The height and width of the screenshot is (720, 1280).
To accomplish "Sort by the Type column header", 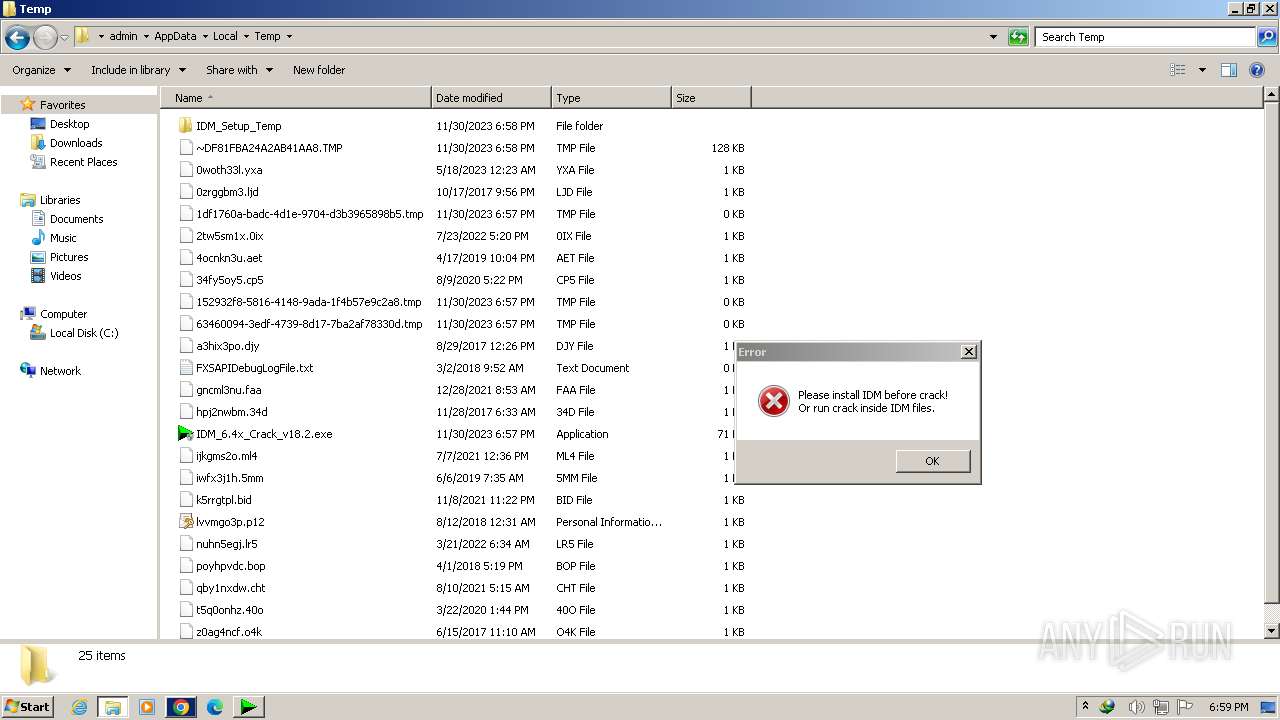I will (611, 98).
